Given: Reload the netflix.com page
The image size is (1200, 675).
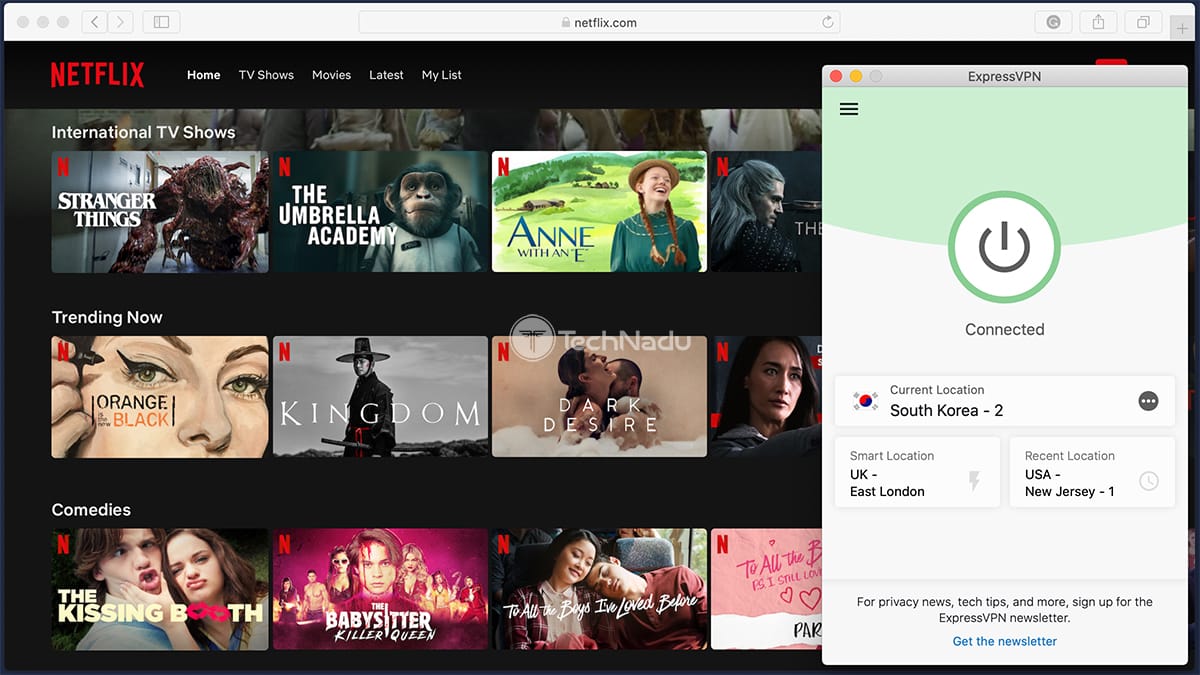Looking at the screenshot, I should [x=828, y=22].
